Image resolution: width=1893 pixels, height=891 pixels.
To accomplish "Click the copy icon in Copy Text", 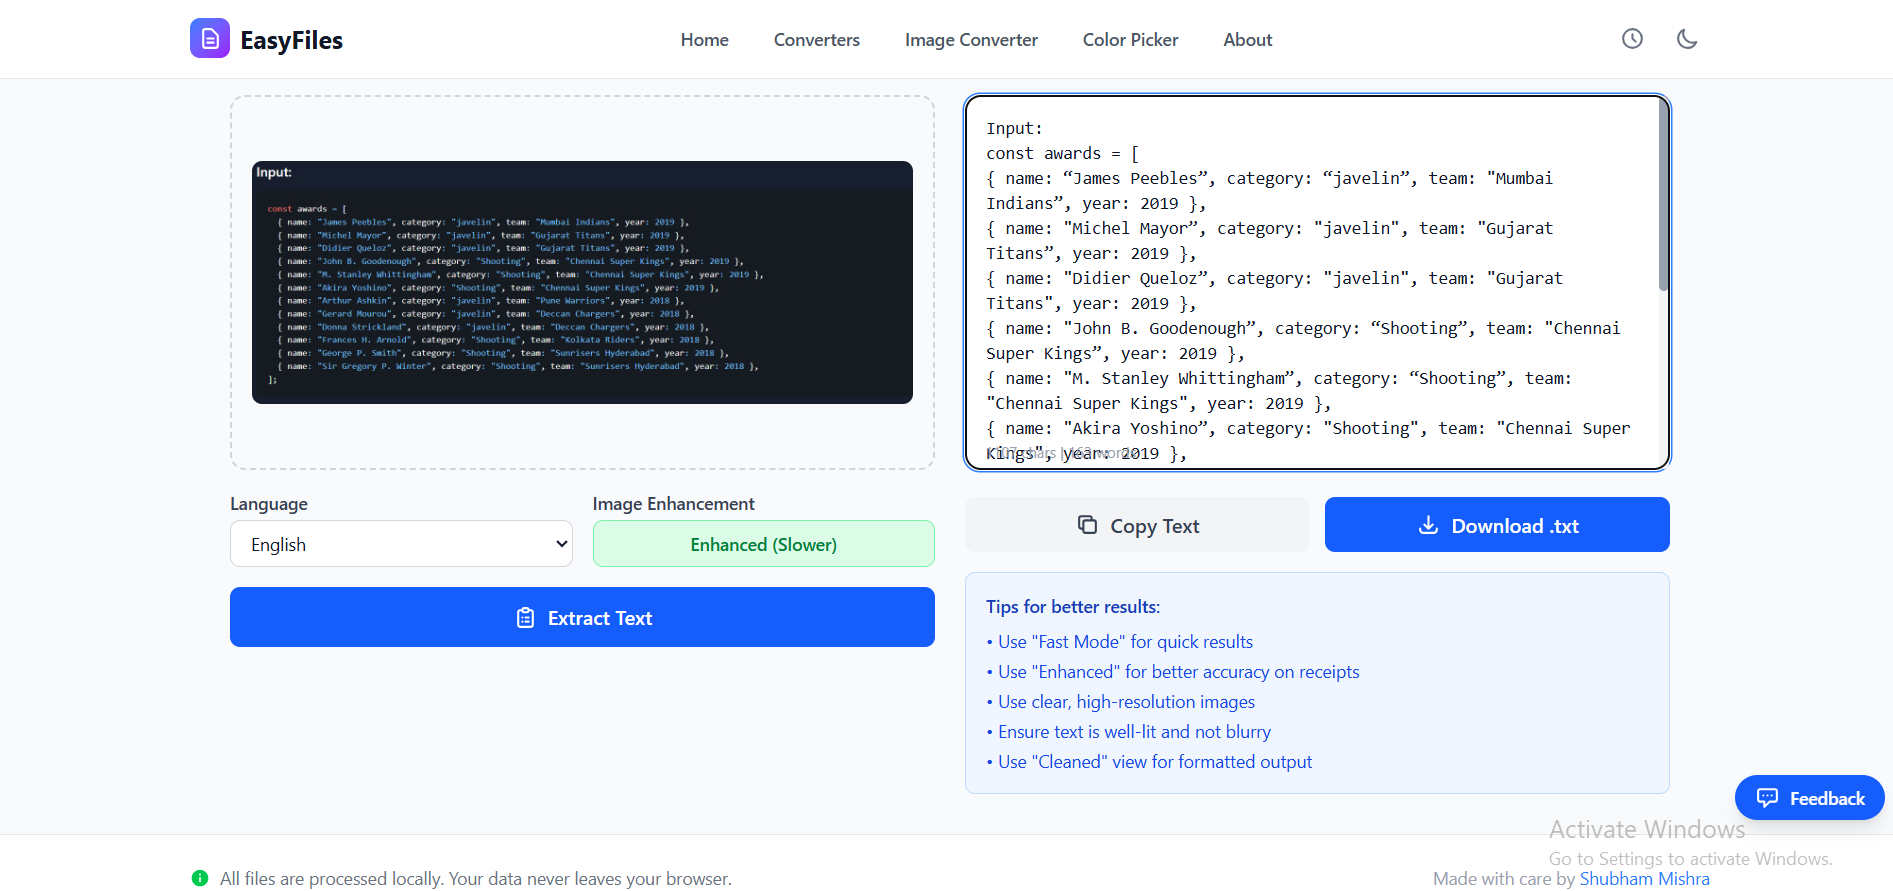I will (1087, 525).
